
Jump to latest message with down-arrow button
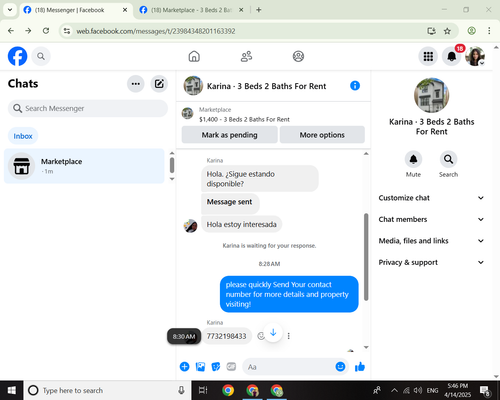273,332
